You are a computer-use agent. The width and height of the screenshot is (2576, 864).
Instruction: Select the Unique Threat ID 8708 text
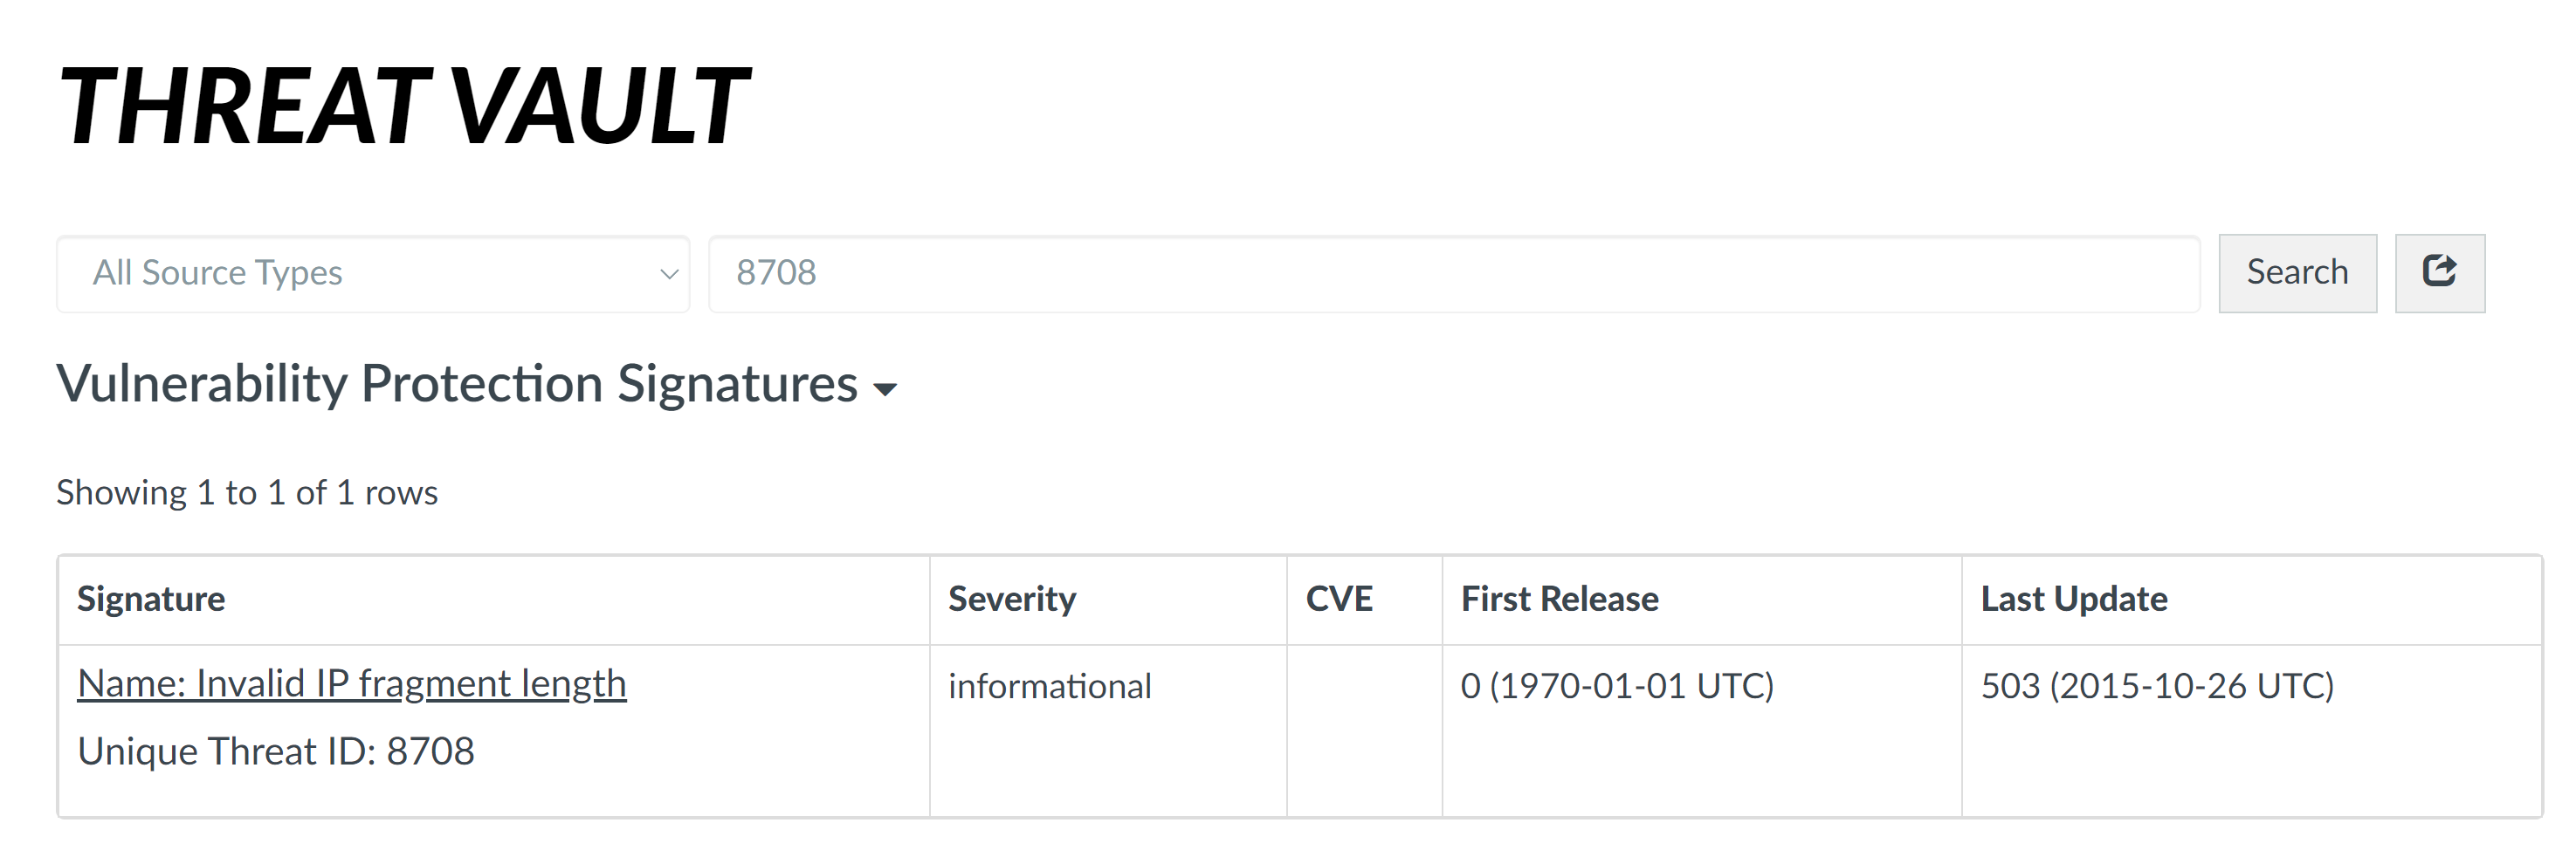click(x=276, y=752)
